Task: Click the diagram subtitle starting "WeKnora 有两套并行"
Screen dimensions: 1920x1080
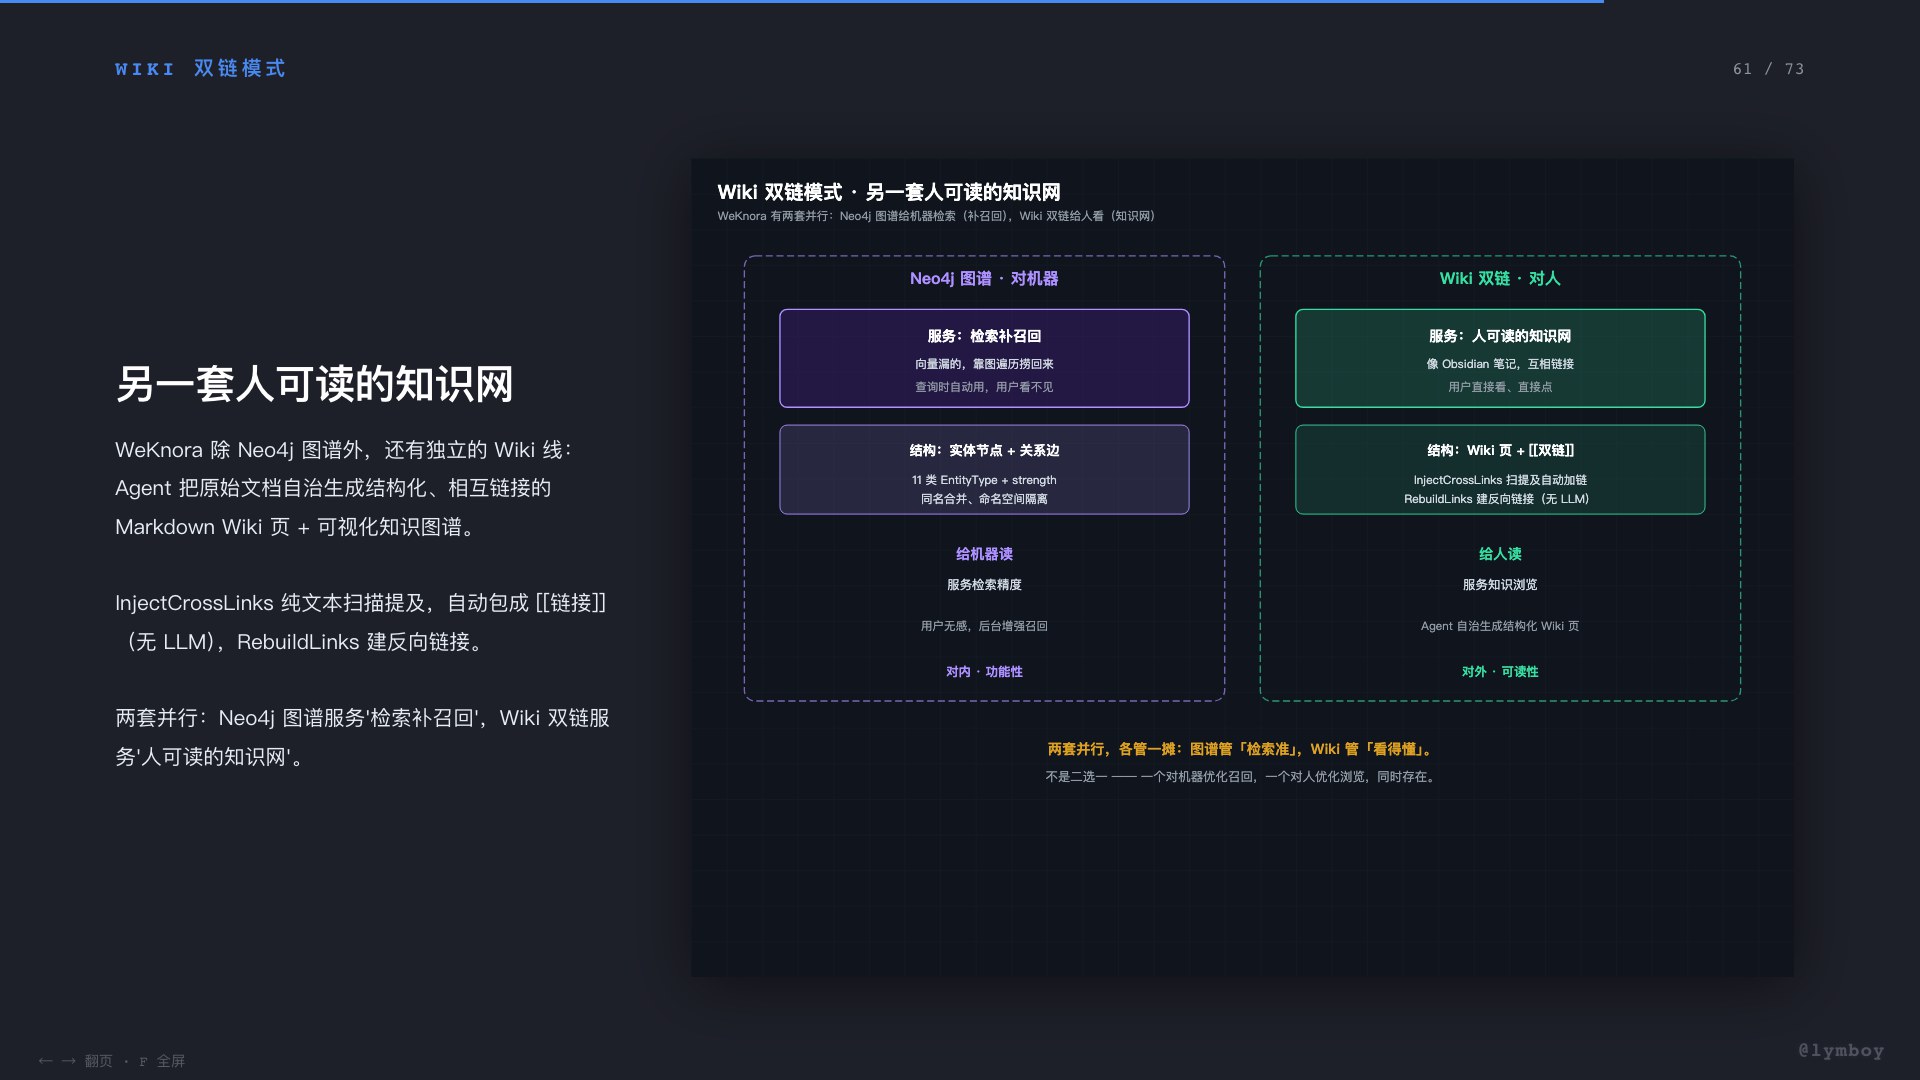Action: coord(935,216)
